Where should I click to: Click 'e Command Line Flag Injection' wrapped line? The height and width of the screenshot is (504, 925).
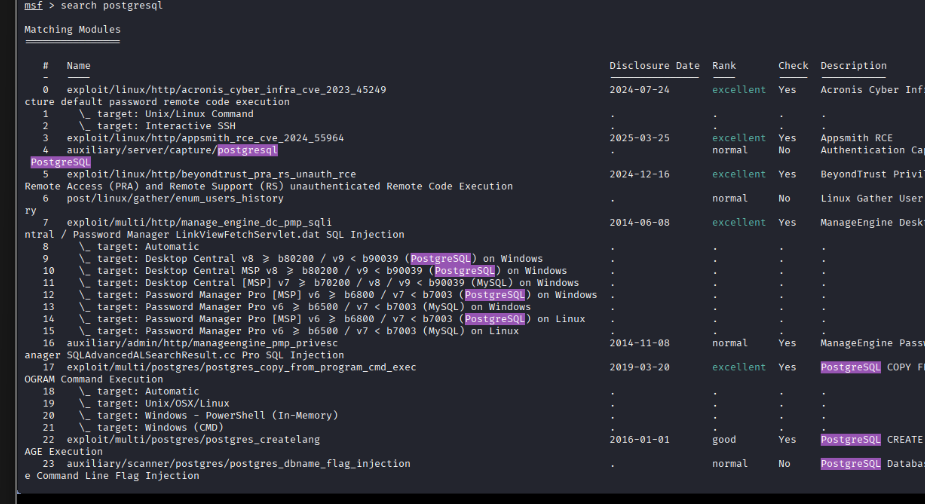111,476
